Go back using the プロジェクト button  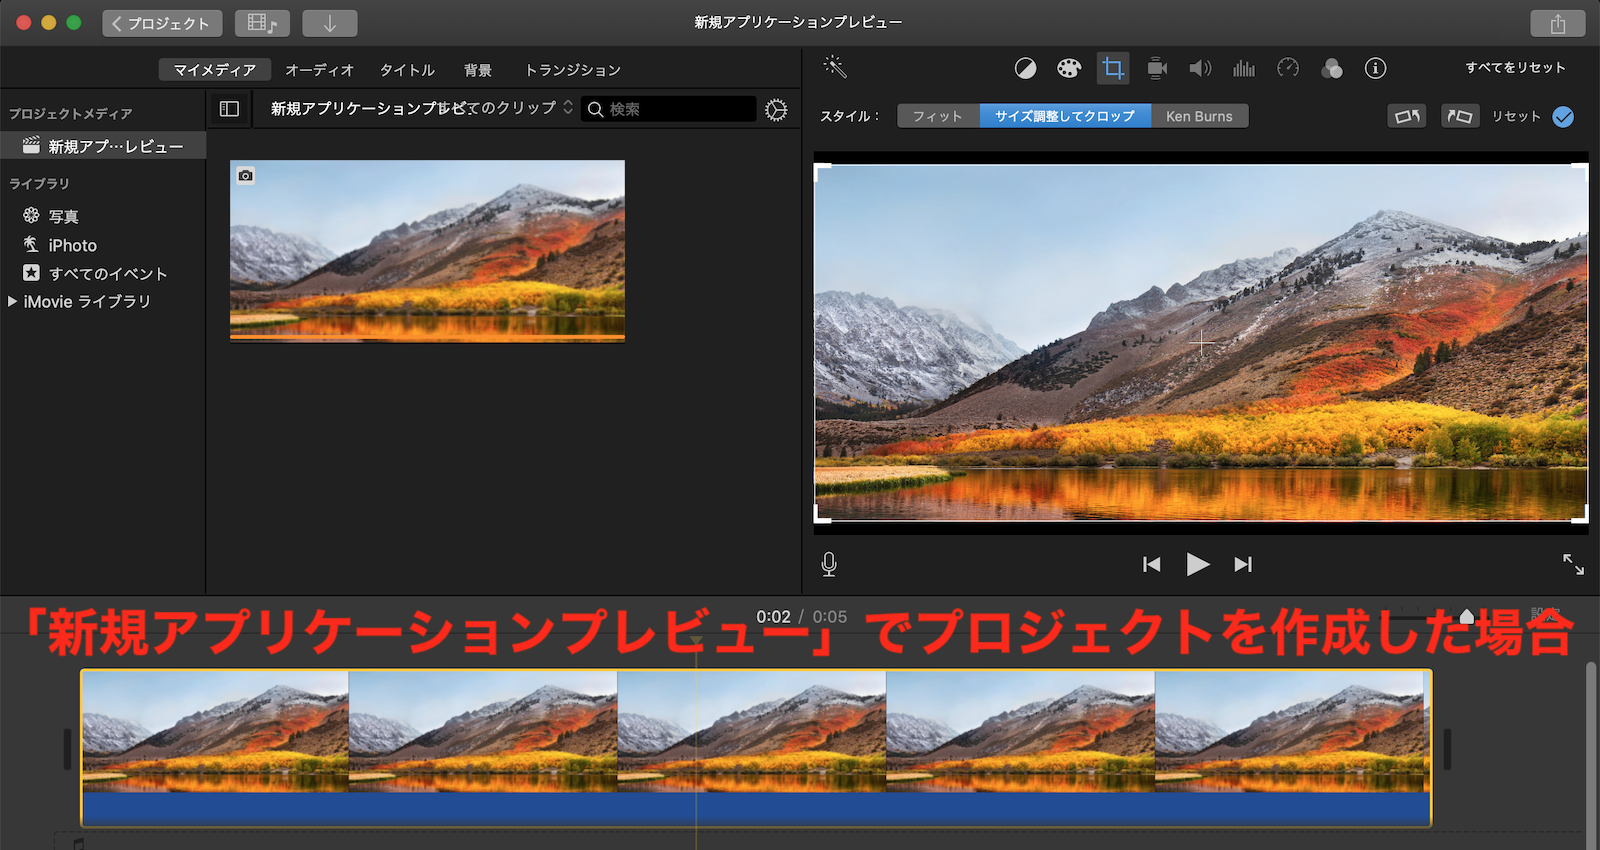point(161,23)
